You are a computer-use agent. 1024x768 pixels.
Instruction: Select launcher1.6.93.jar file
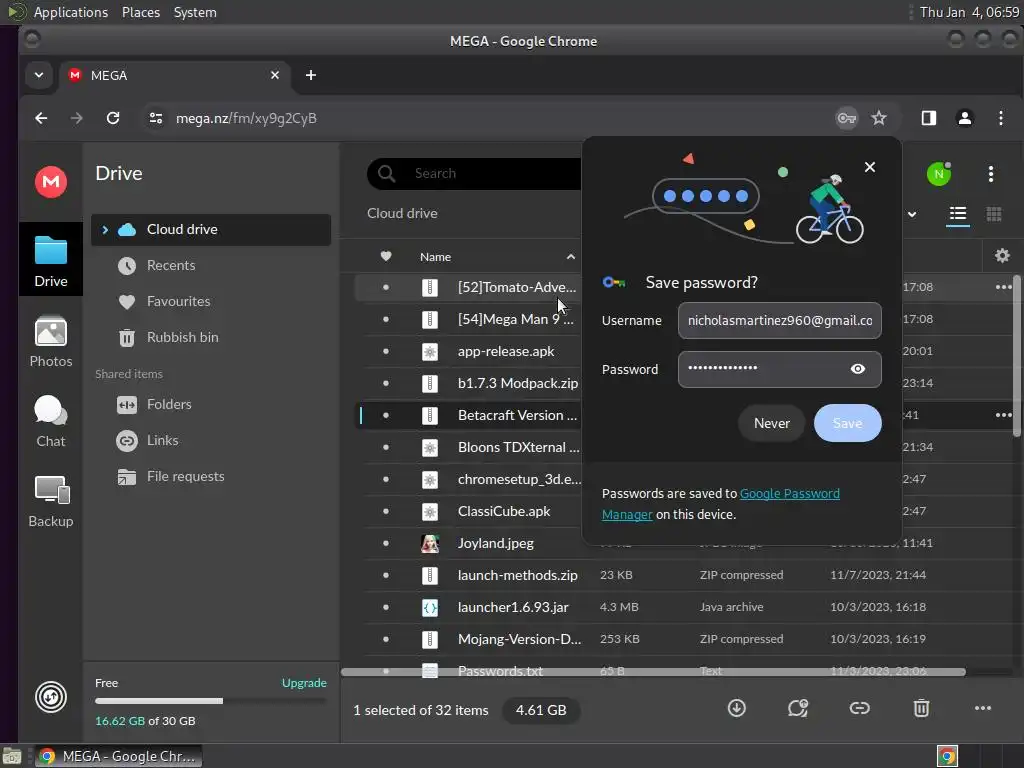coord(513,607)
